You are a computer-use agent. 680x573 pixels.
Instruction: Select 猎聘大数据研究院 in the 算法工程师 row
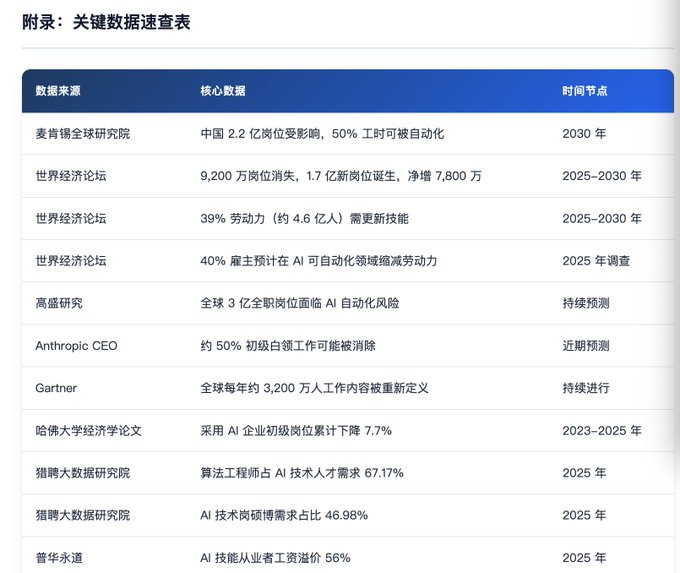[83, 473]
